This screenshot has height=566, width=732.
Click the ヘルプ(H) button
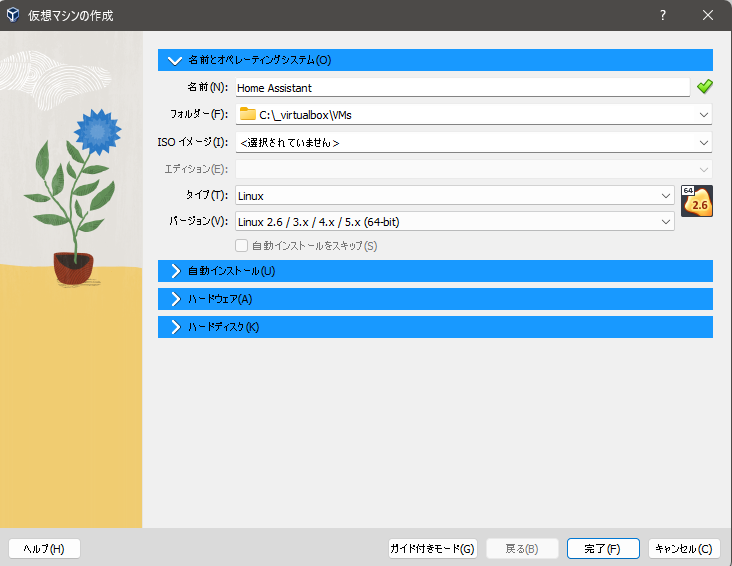(x=44, y=549)
